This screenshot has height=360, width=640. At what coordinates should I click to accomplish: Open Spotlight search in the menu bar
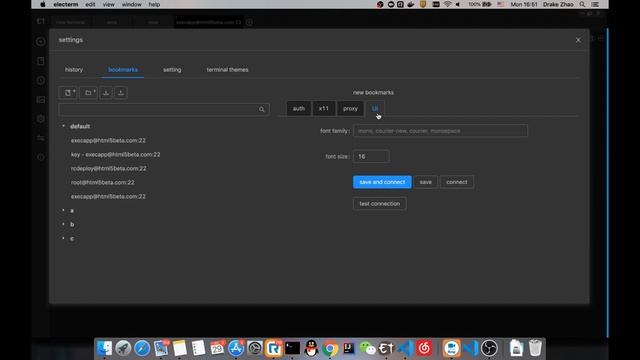pos(582,4)
